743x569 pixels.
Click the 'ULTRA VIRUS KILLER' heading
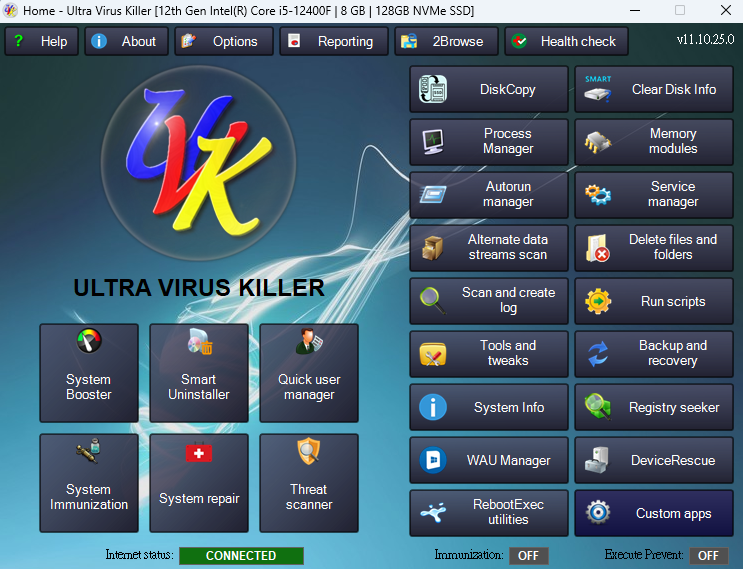[199, 288]
